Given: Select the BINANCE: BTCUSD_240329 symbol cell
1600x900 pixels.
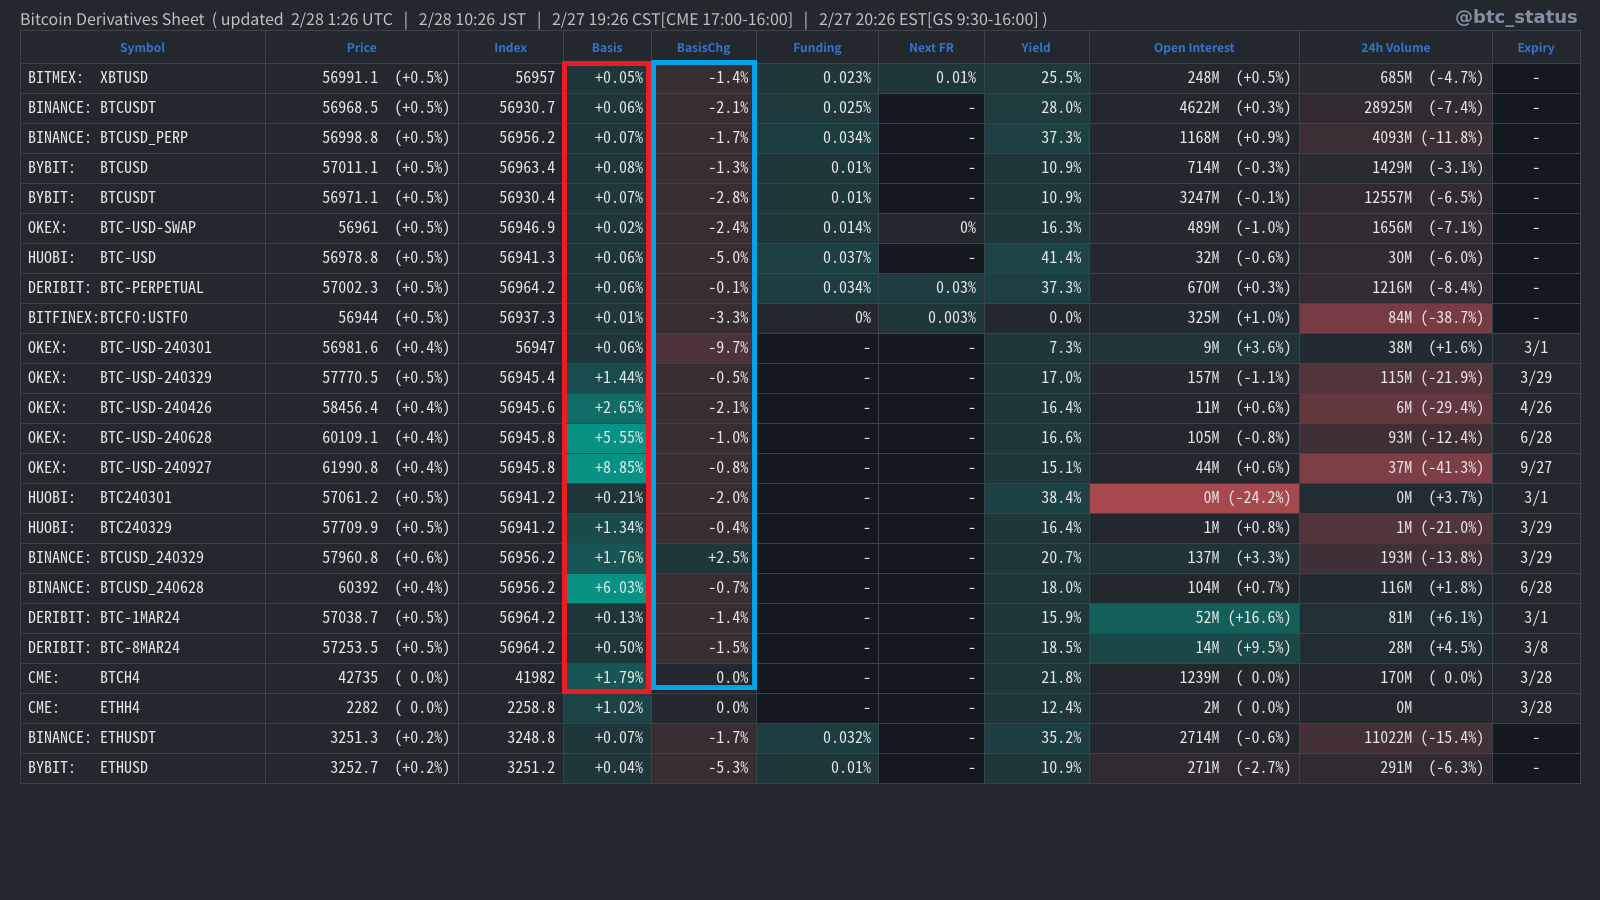Looking at the screenshot, I should coord(143,558).
